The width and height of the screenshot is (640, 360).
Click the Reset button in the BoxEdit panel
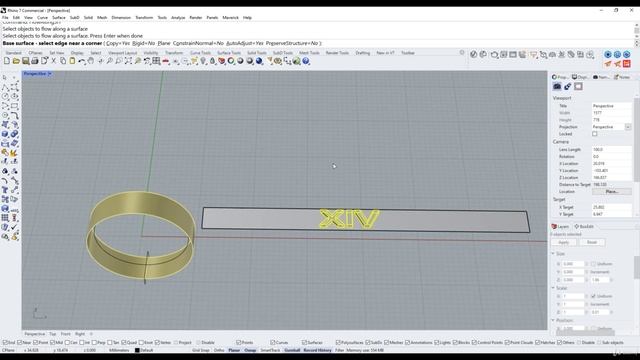tap(592, 242)
